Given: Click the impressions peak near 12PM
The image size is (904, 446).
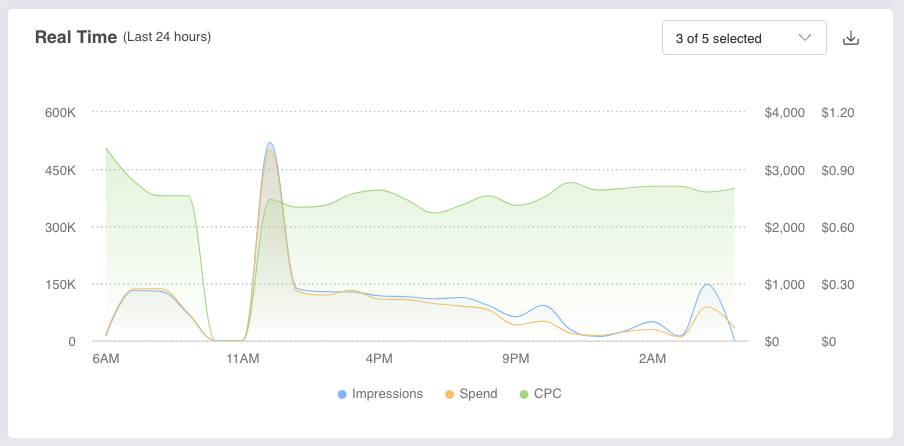Looking at the screenshot, I should tap(270, 143).
